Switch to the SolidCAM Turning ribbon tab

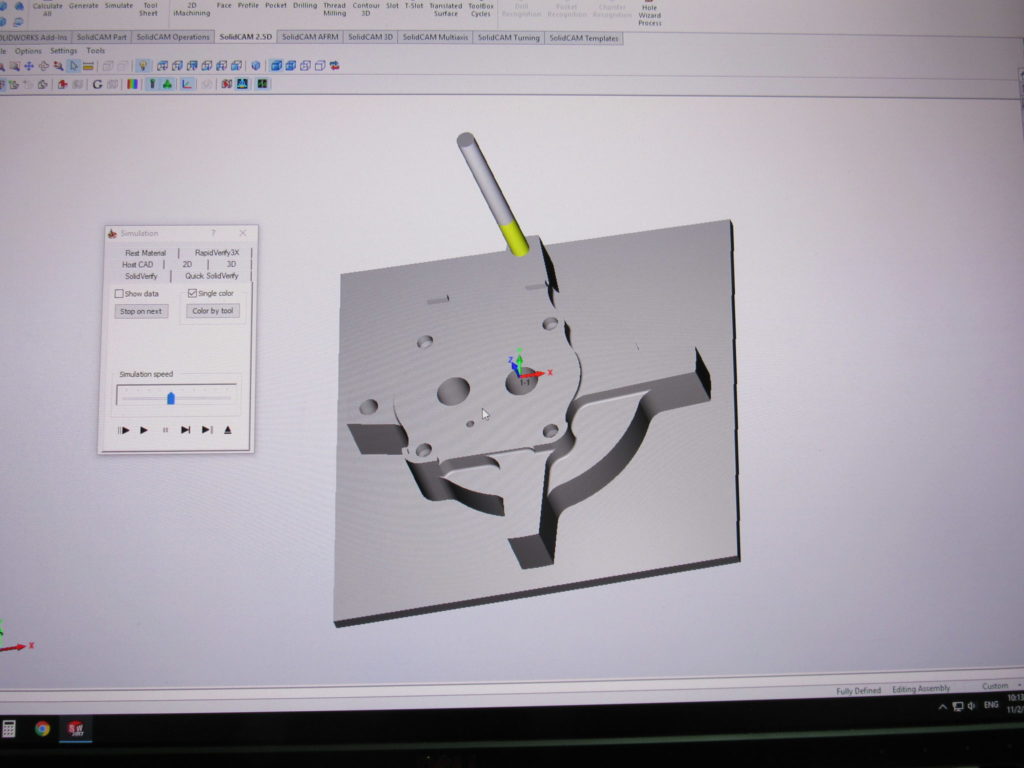(x=509, y=37)
